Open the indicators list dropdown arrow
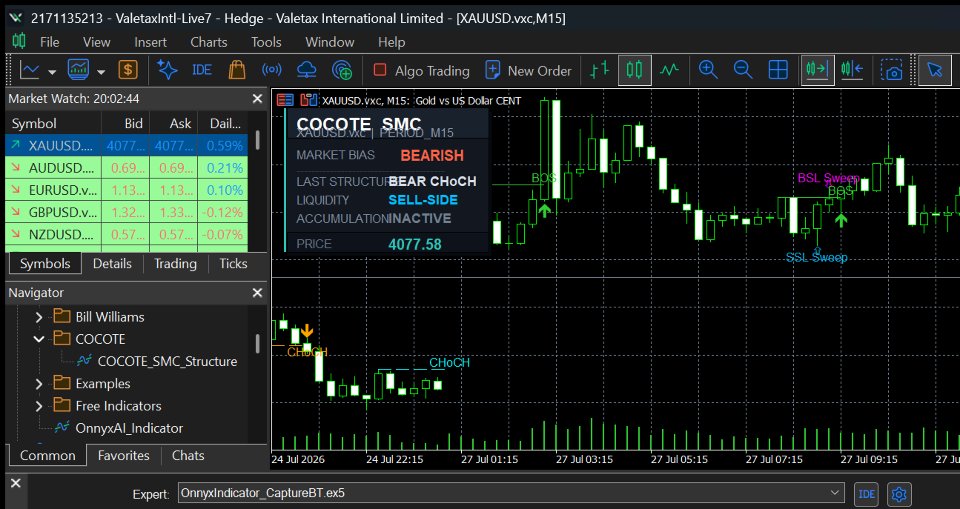The width and height of the screenshot is (960, 509). [x=101, y=72]
